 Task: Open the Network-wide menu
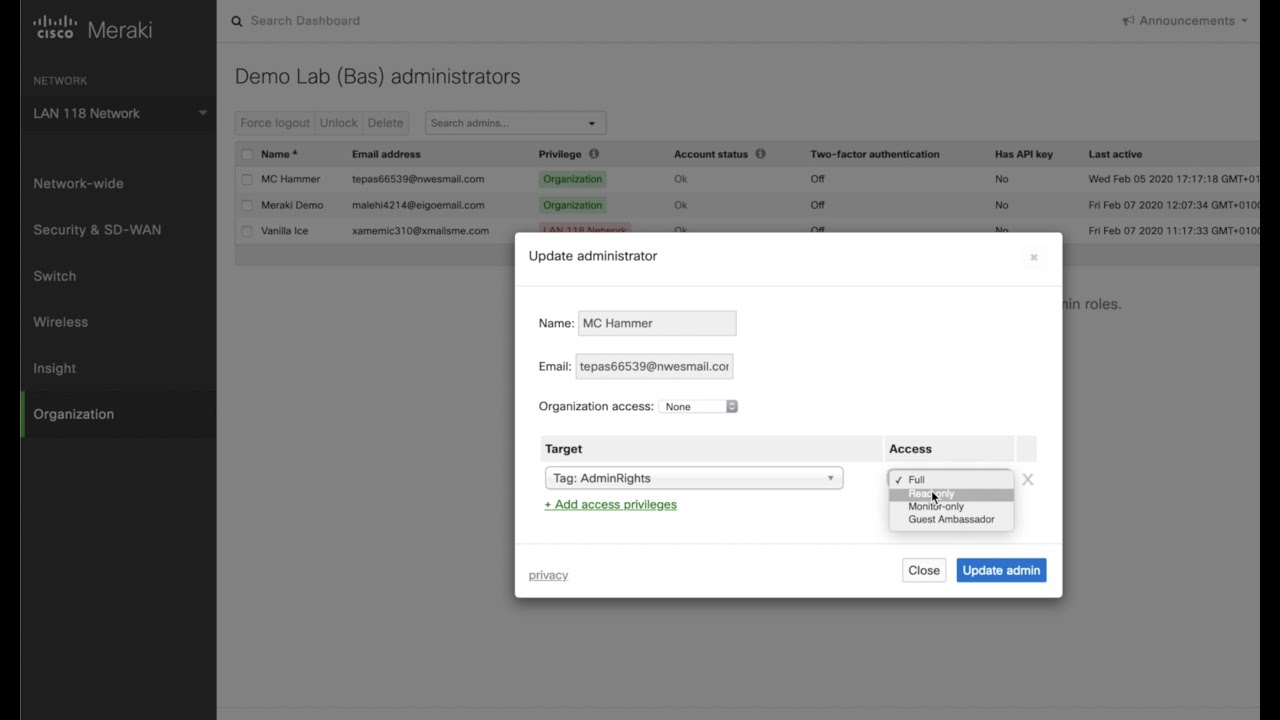78,184
